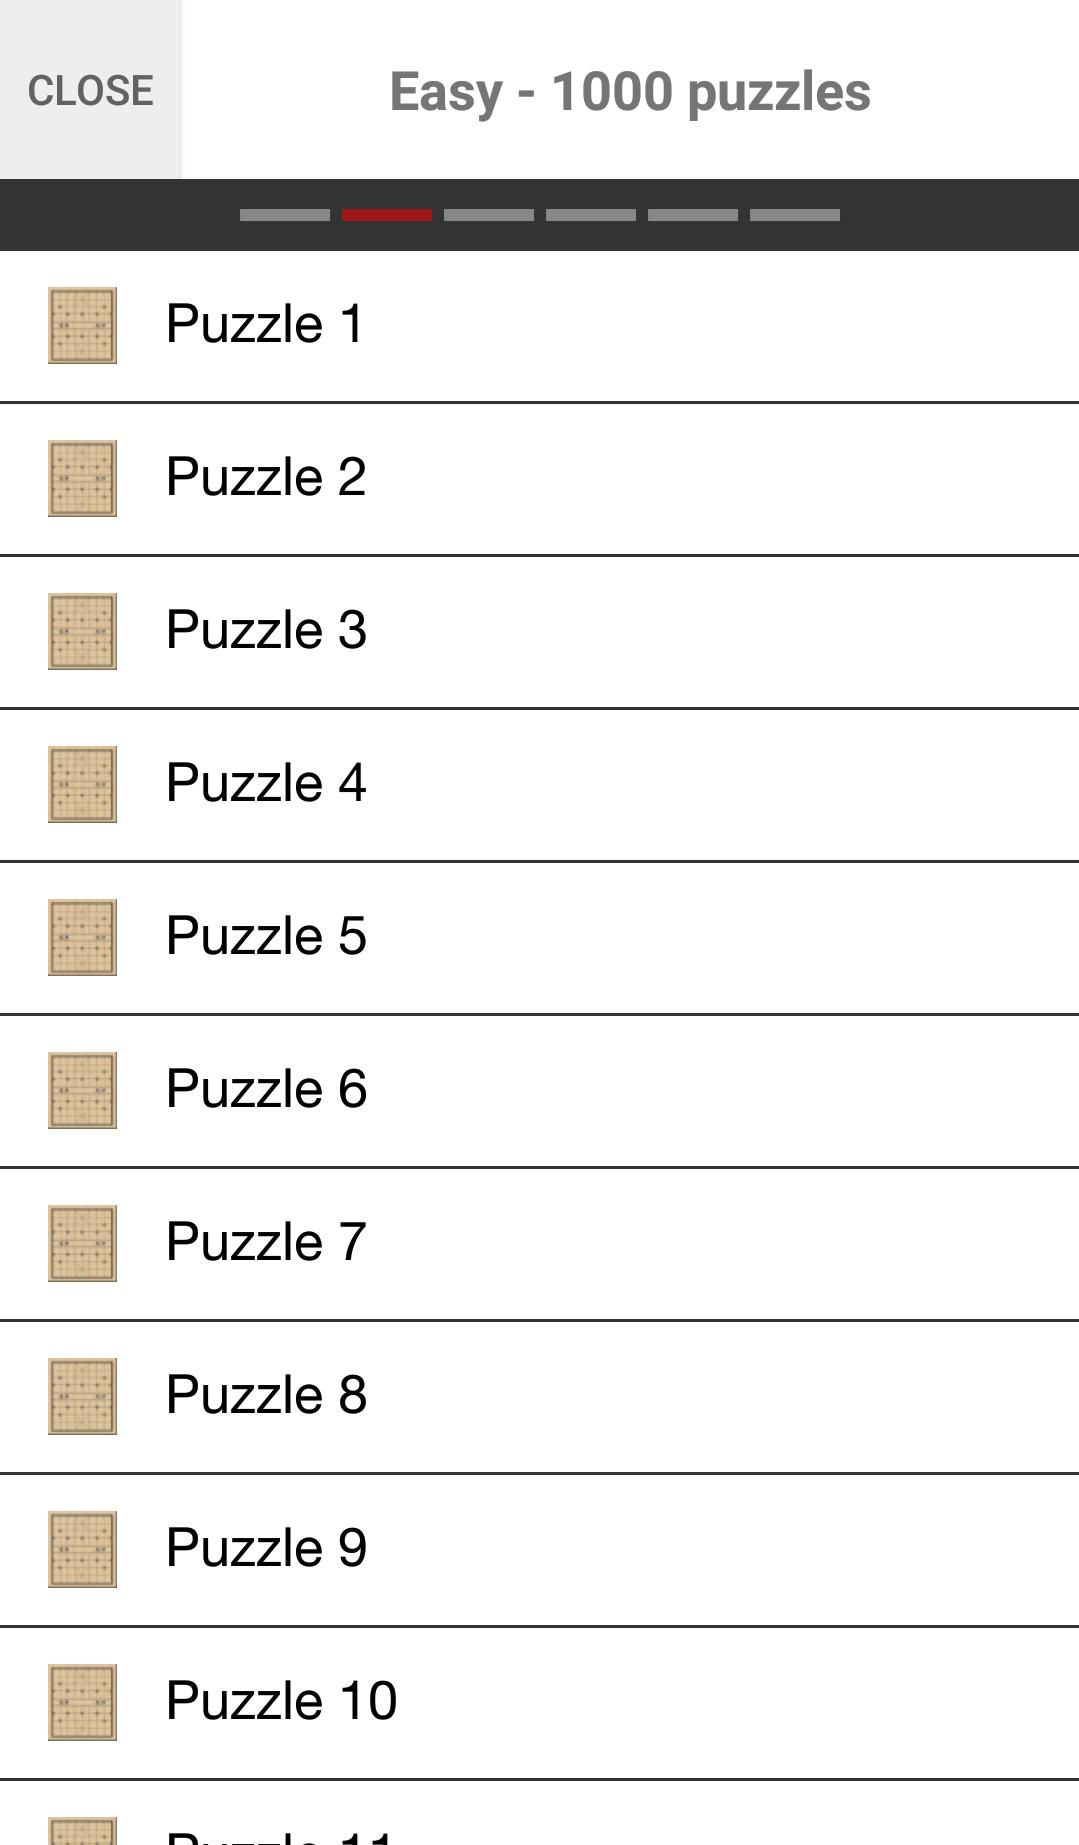Open Puzzle 4 from the list

coord(267,783)
